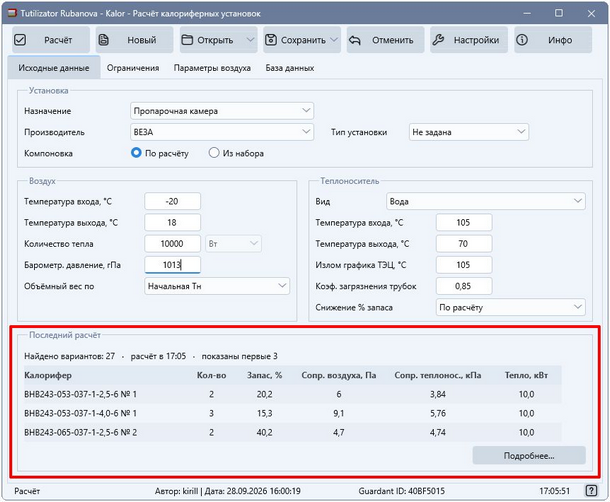
Task: Click air inlet temperature field -20
Action: 173,201
